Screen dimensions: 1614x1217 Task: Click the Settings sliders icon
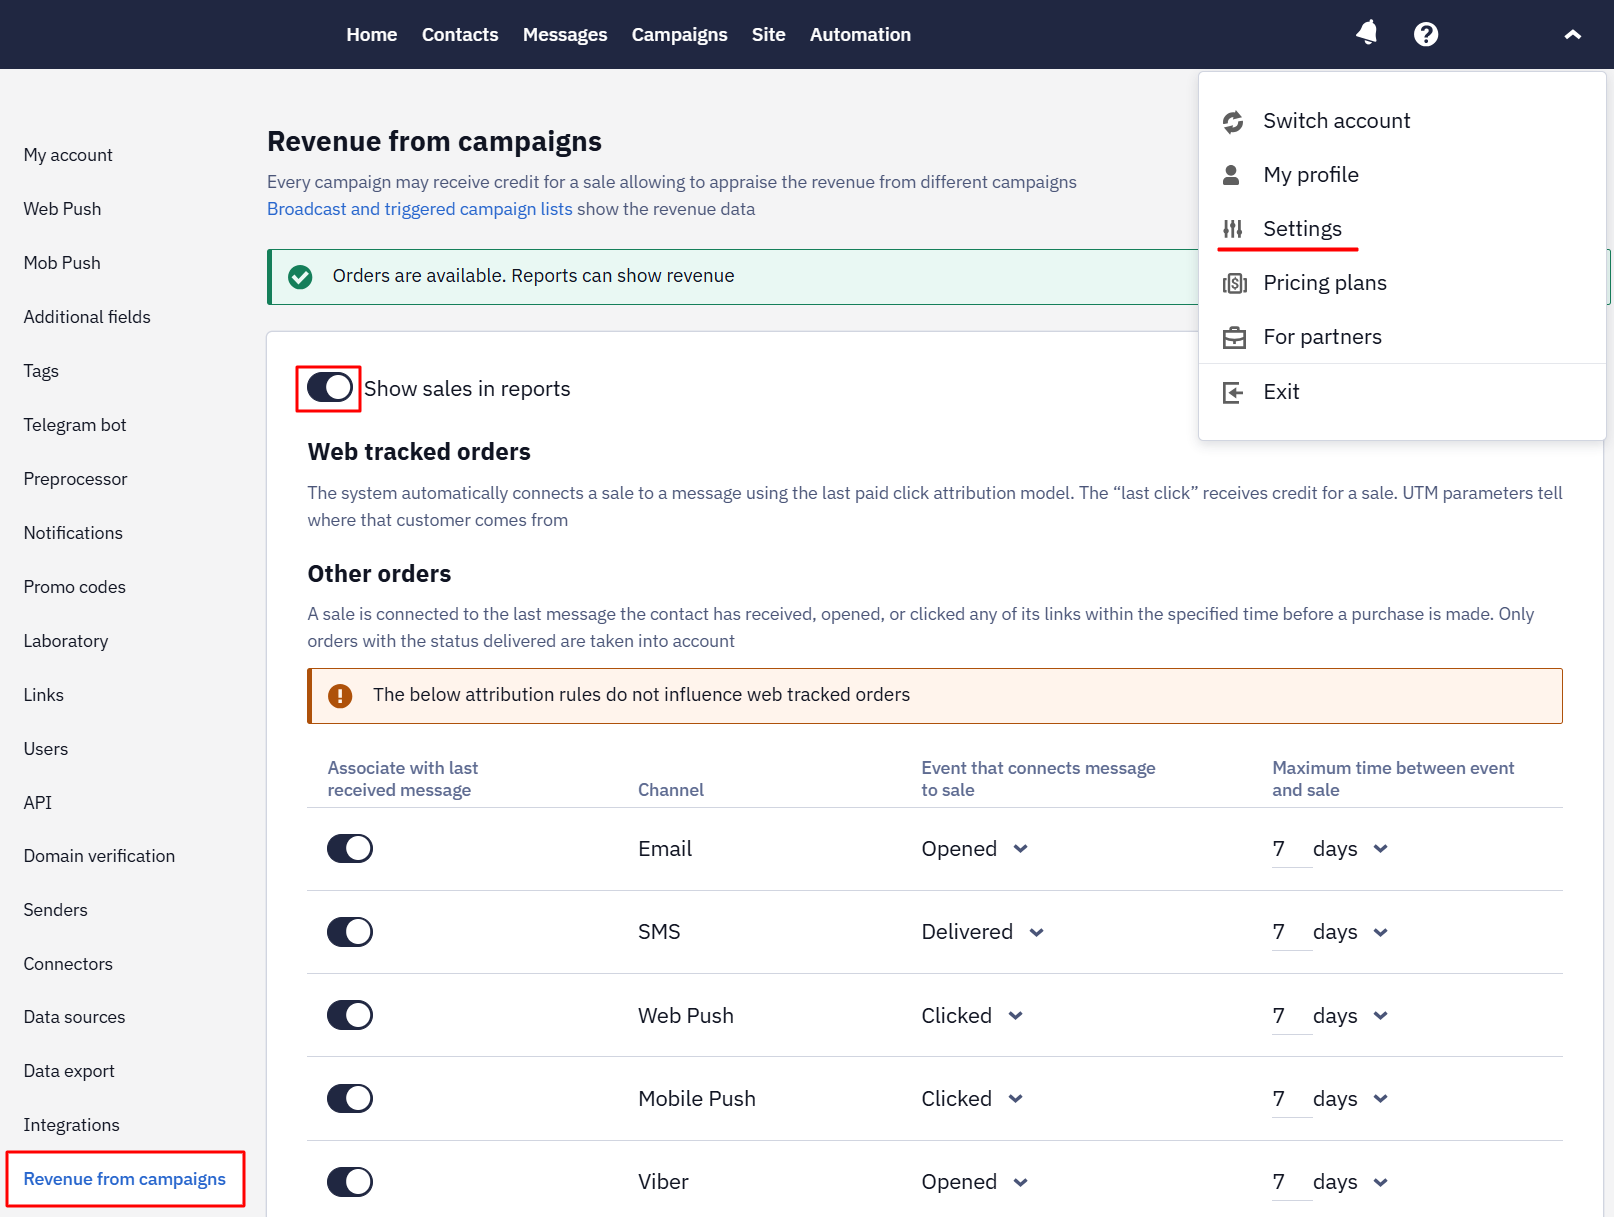click(1233, 229)
